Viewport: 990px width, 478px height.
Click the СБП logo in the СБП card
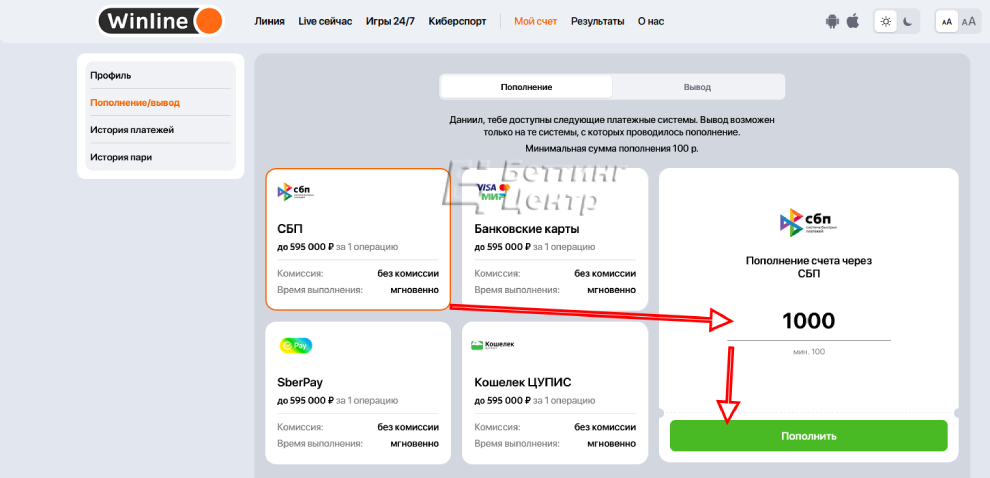(295, 191)
